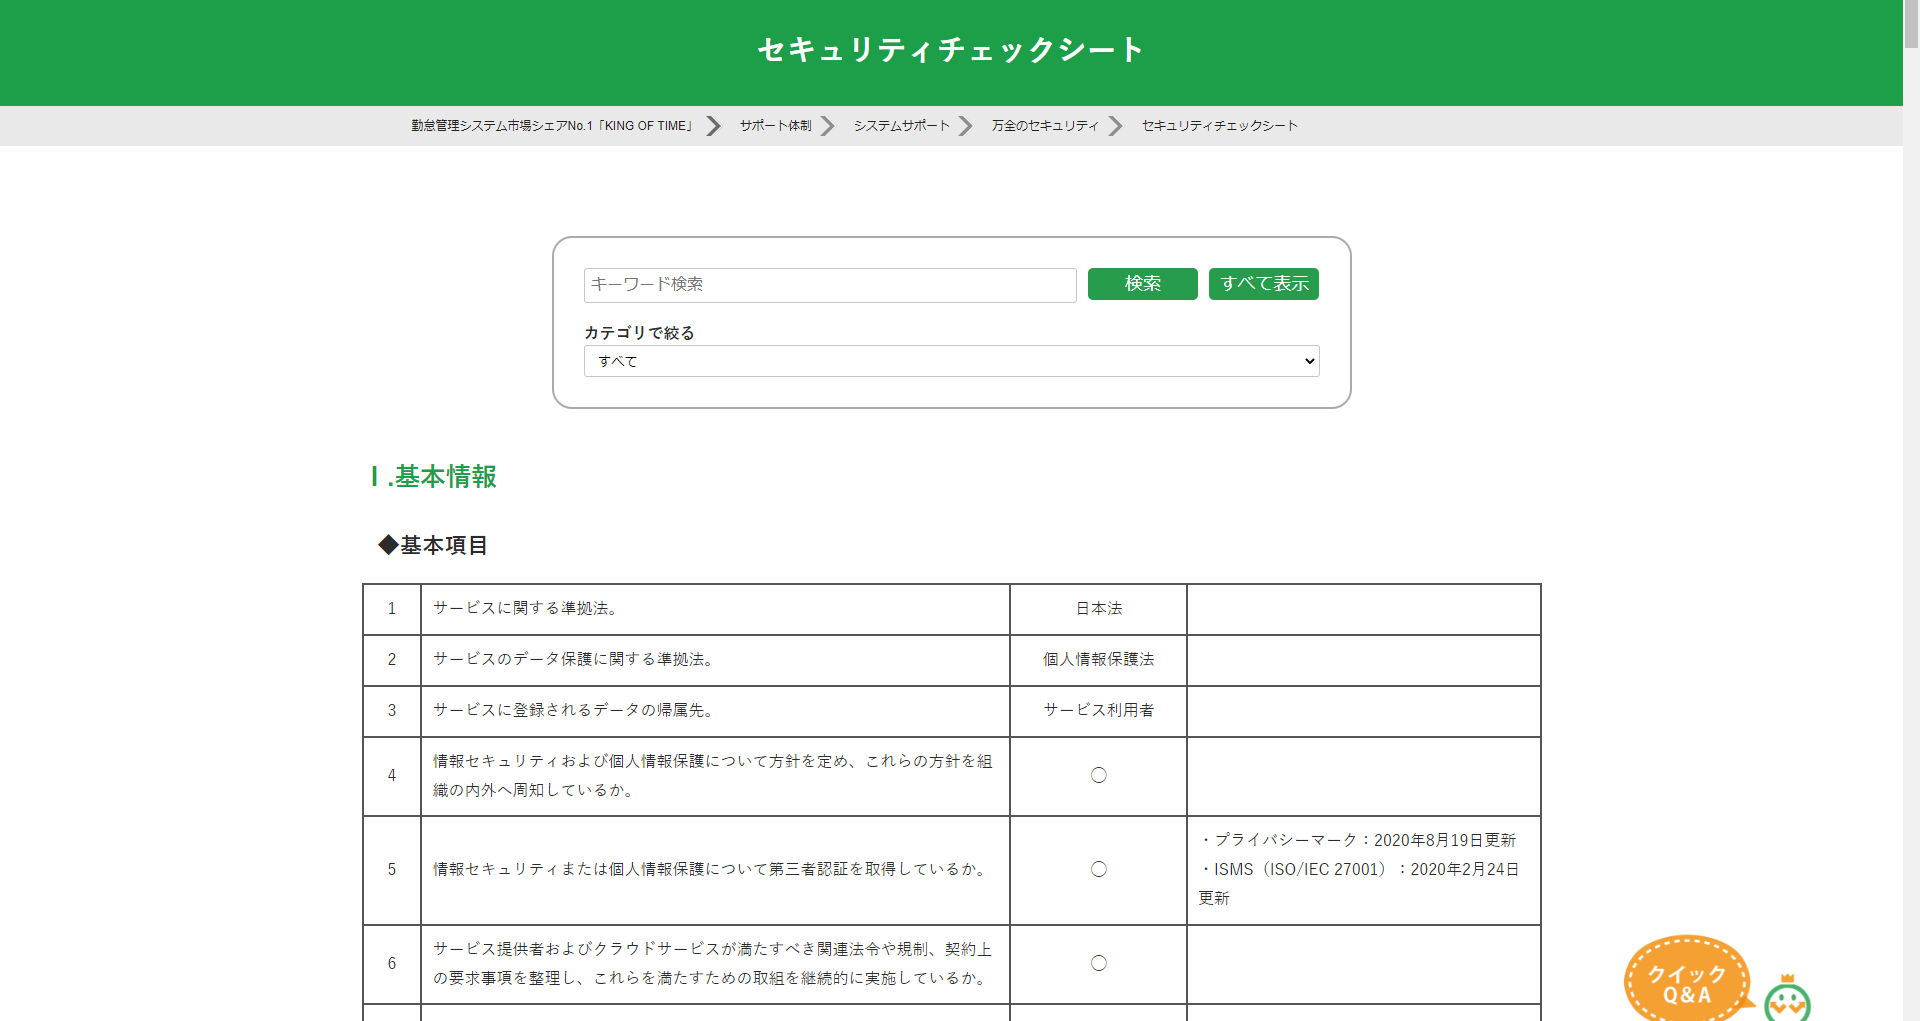
Task: Click the Ⅰ.基本情報 section heading
Action: 433,477
